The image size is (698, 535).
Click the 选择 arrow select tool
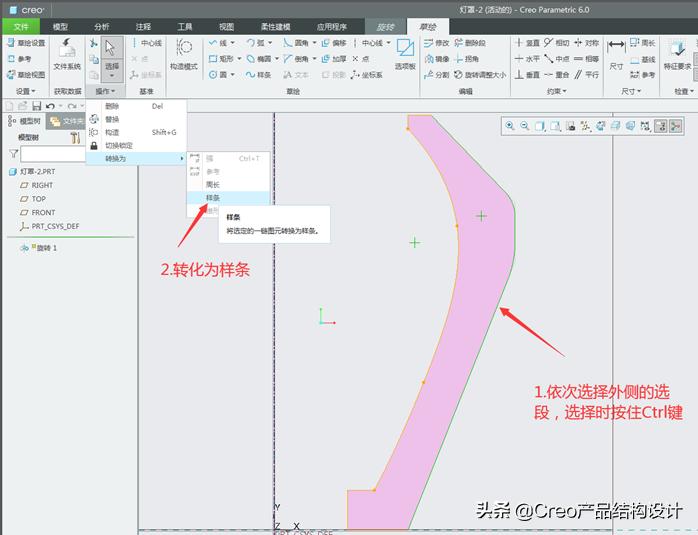point(112,59)
